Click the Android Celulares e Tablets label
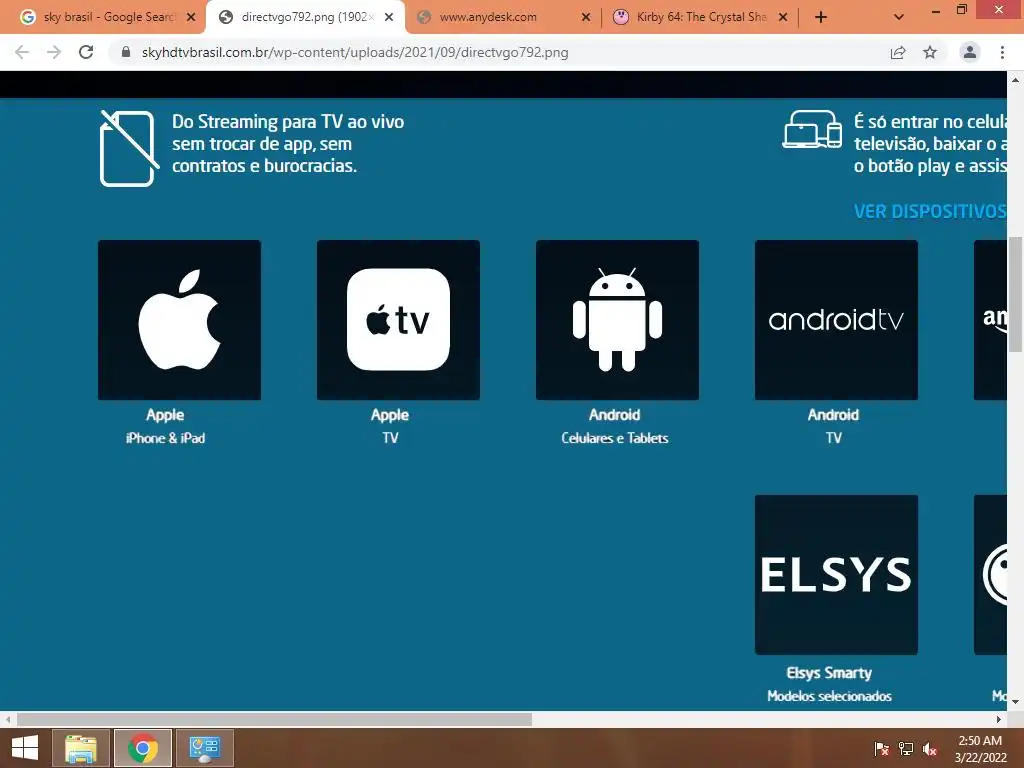The width and height of the screenshot is (1024, 768). tap(615, 426)
